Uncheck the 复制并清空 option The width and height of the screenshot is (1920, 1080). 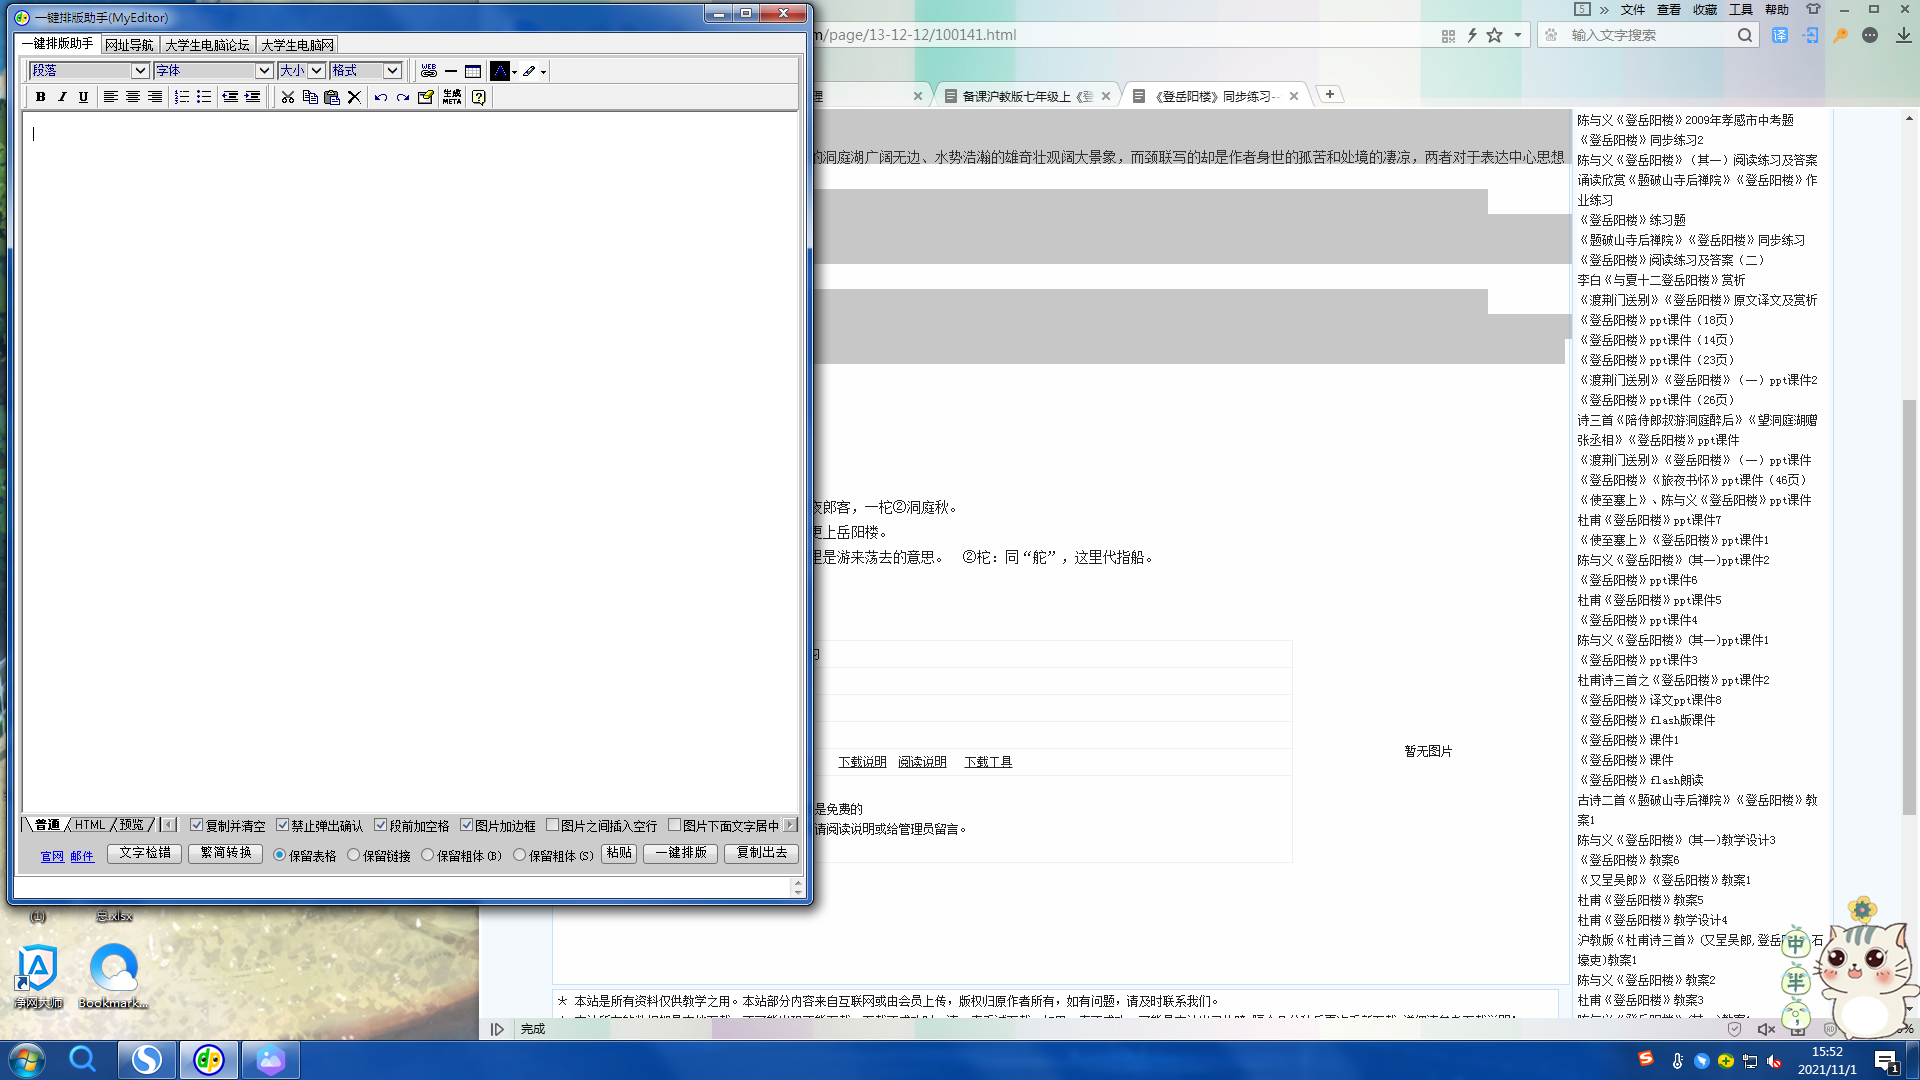197,825
